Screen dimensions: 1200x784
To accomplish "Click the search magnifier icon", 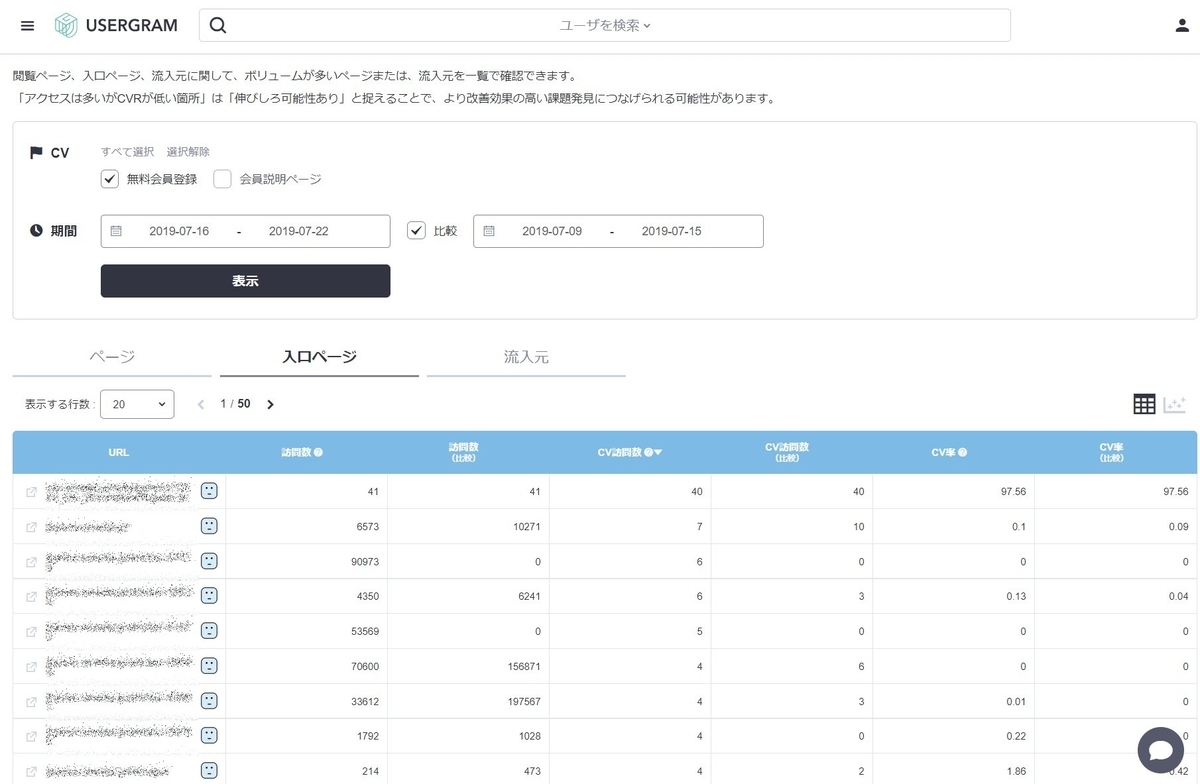I will 218,26.
